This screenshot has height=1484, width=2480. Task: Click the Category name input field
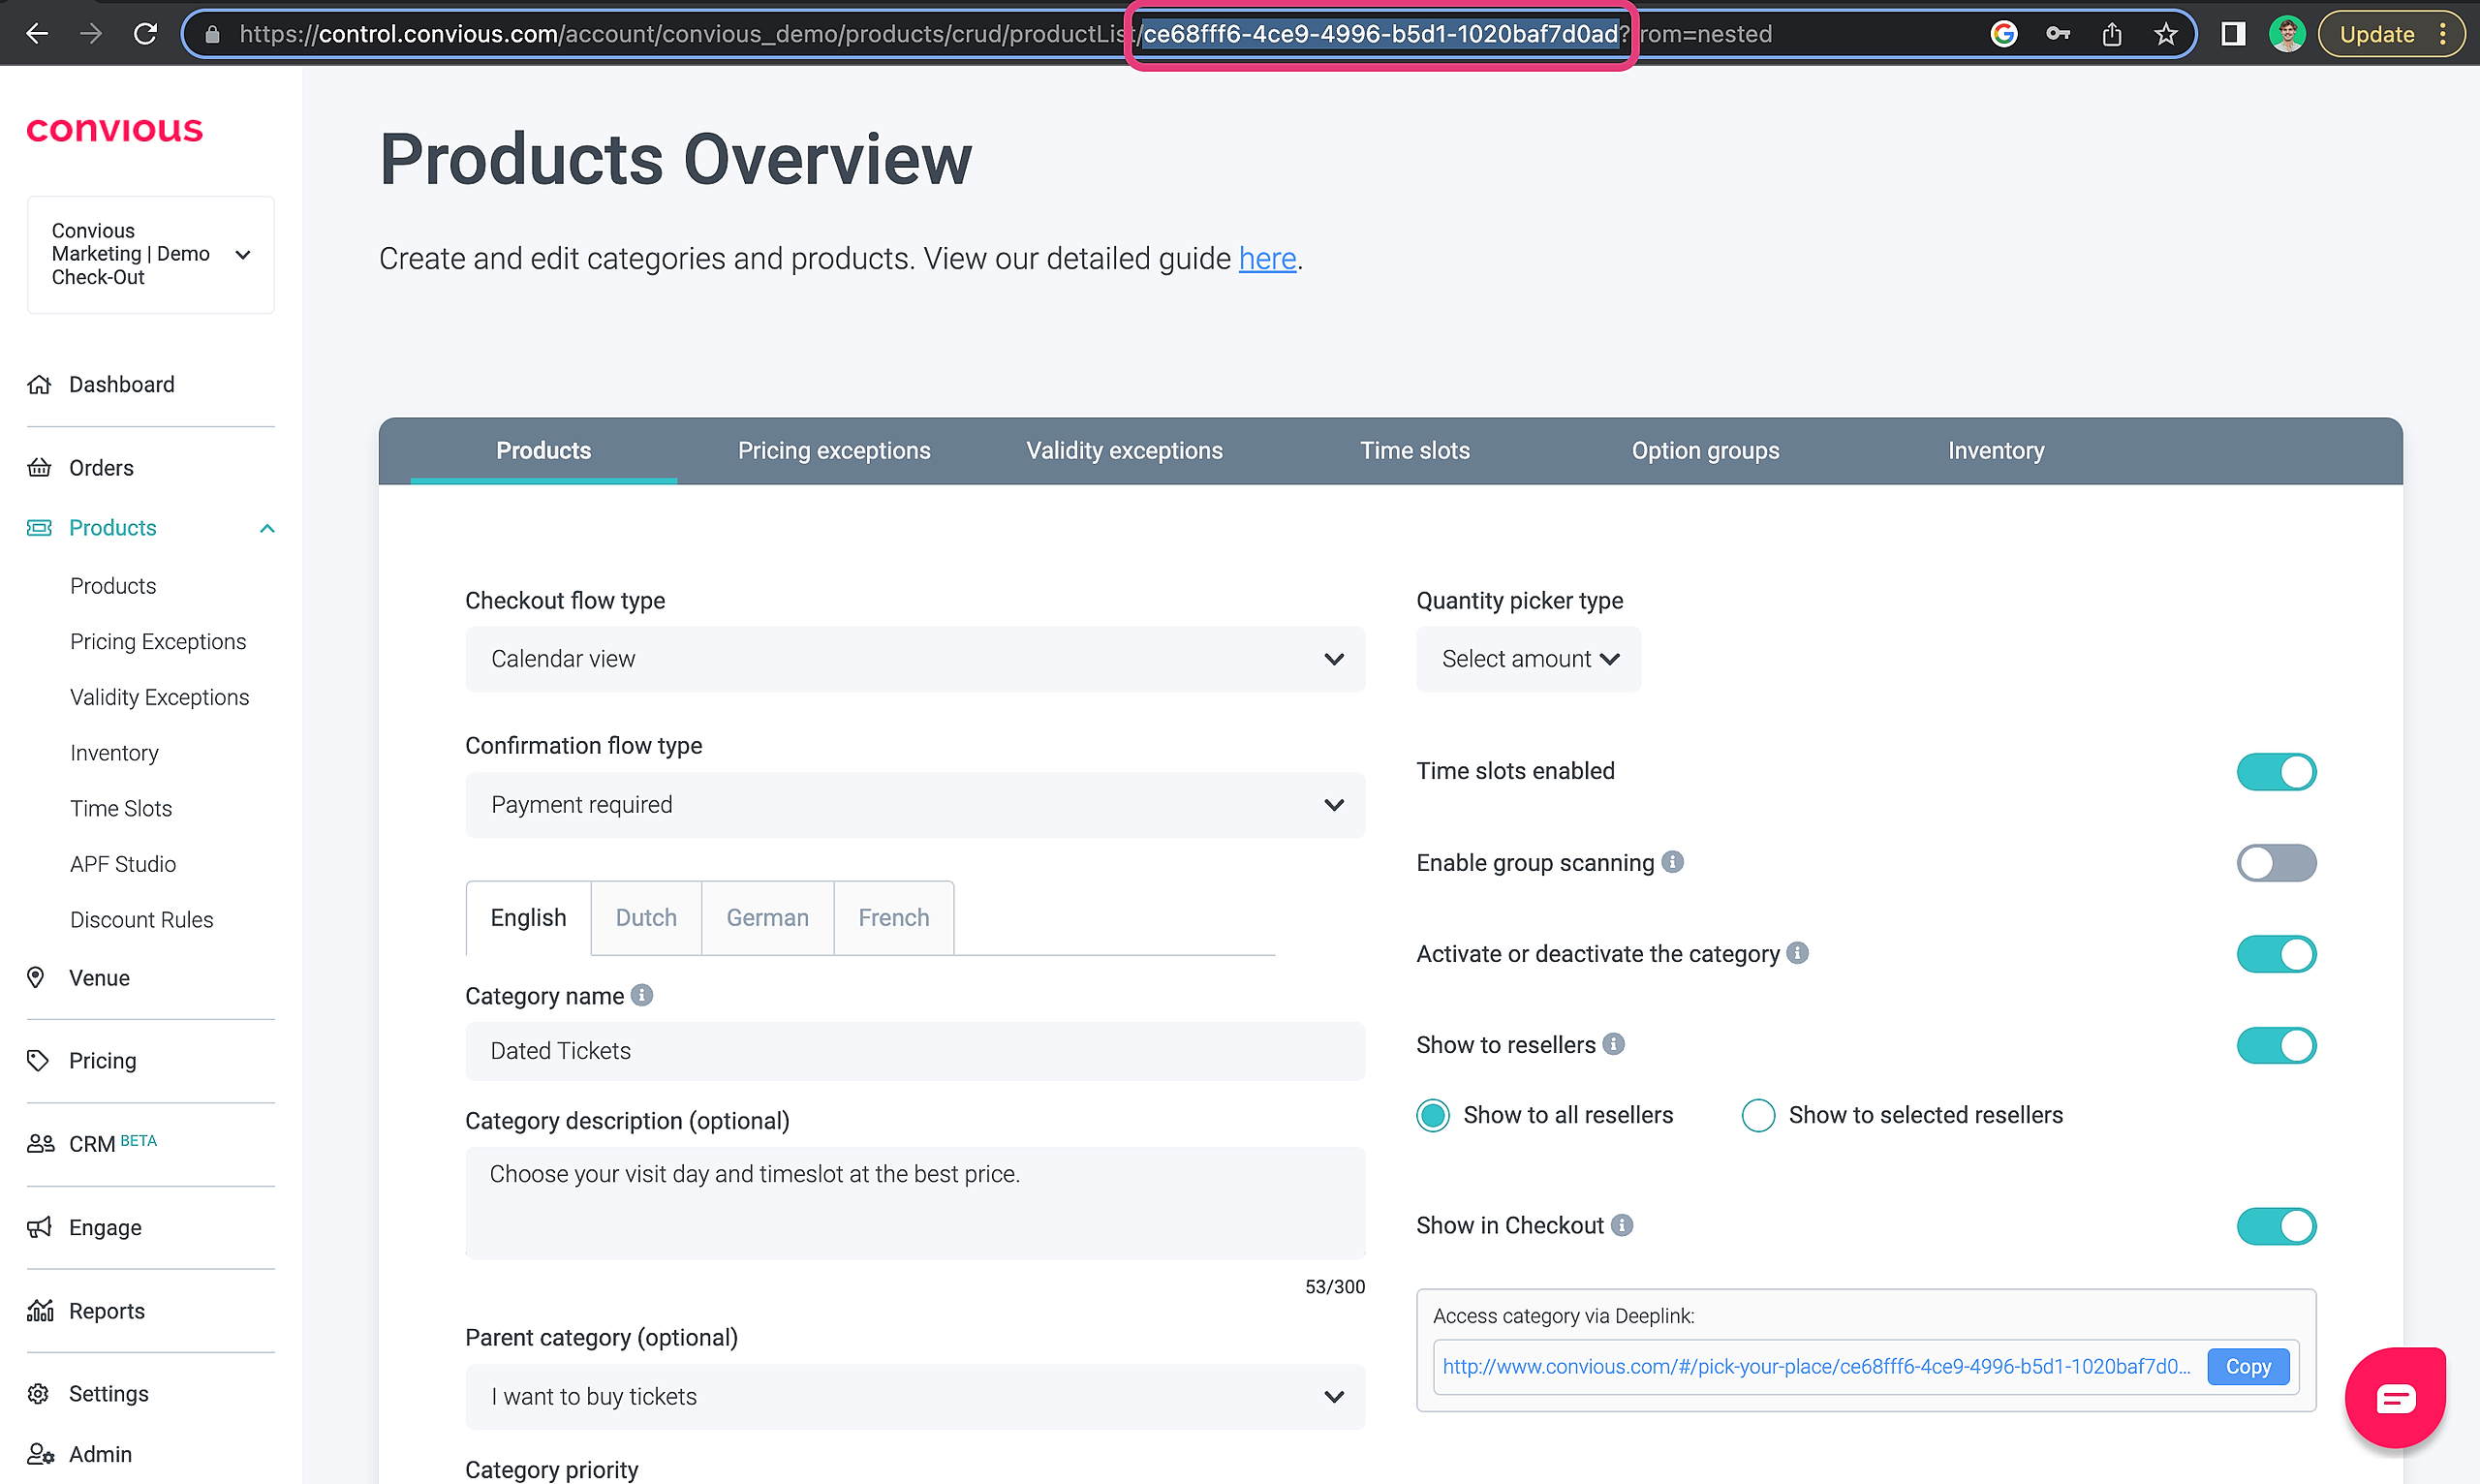(x=914, y=1052)
